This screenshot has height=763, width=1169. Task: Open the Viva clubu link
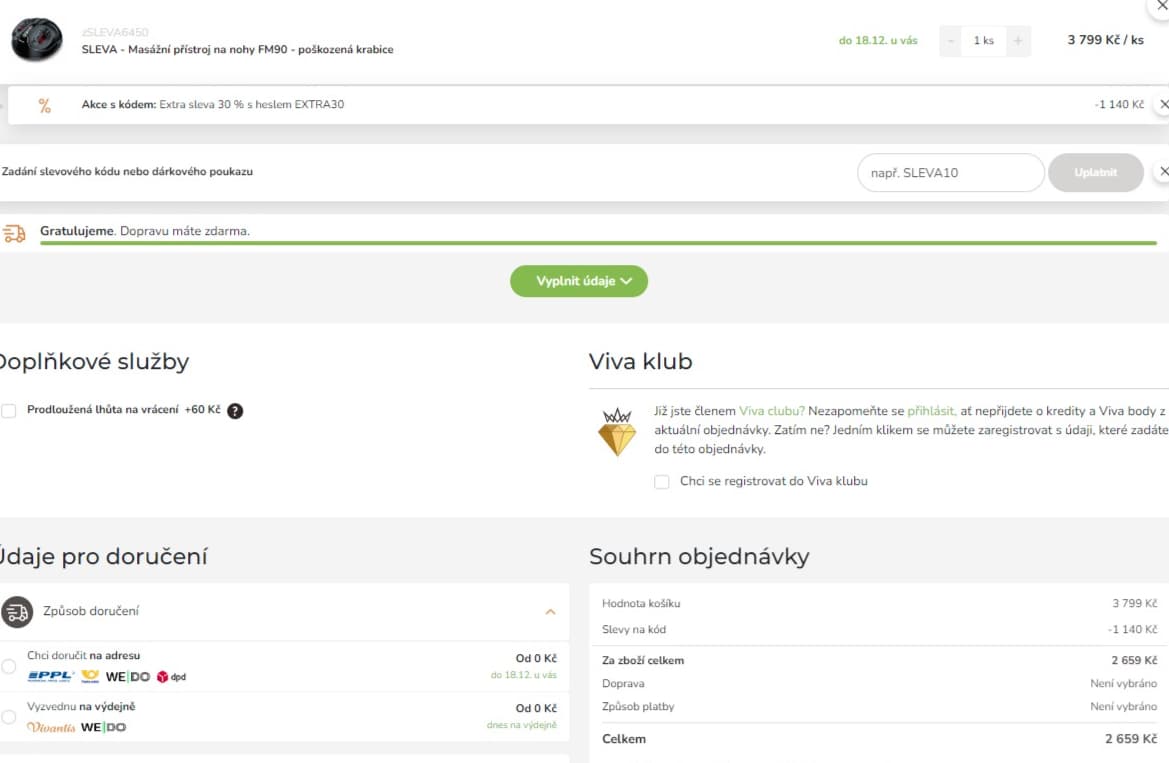[772, 411]
